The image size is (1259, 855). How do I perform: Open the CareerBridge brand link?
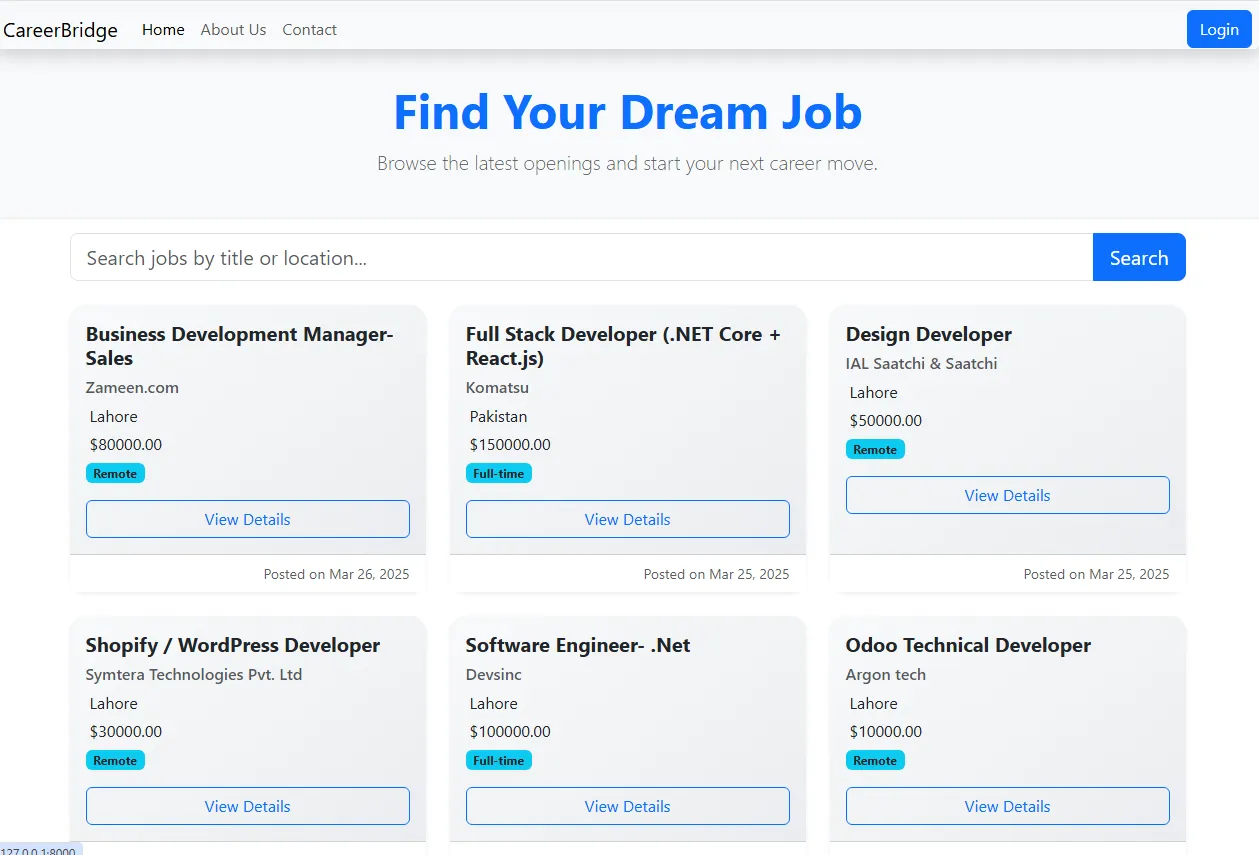[x=60, y=30]
